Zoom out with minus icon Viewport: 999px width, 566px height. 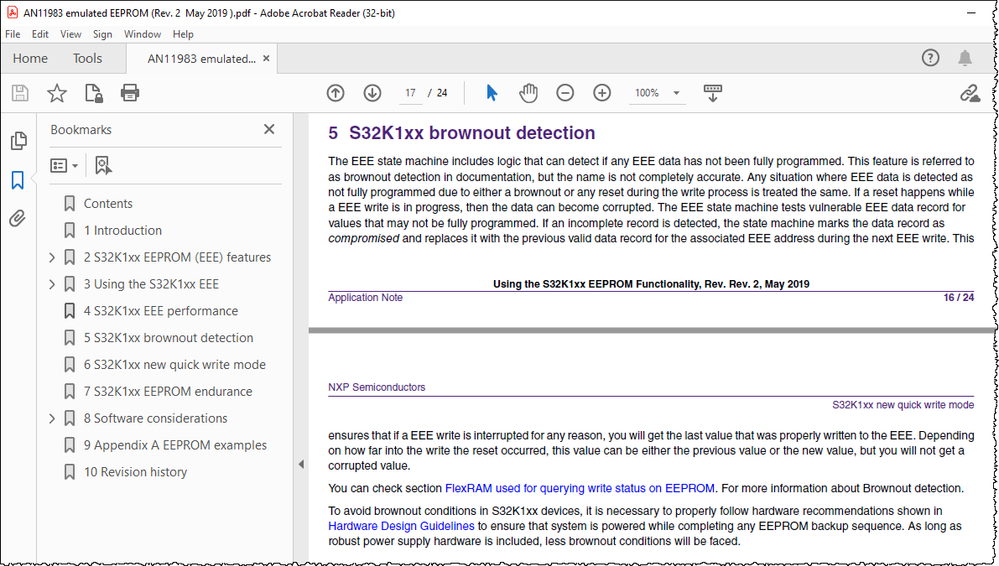565,93
